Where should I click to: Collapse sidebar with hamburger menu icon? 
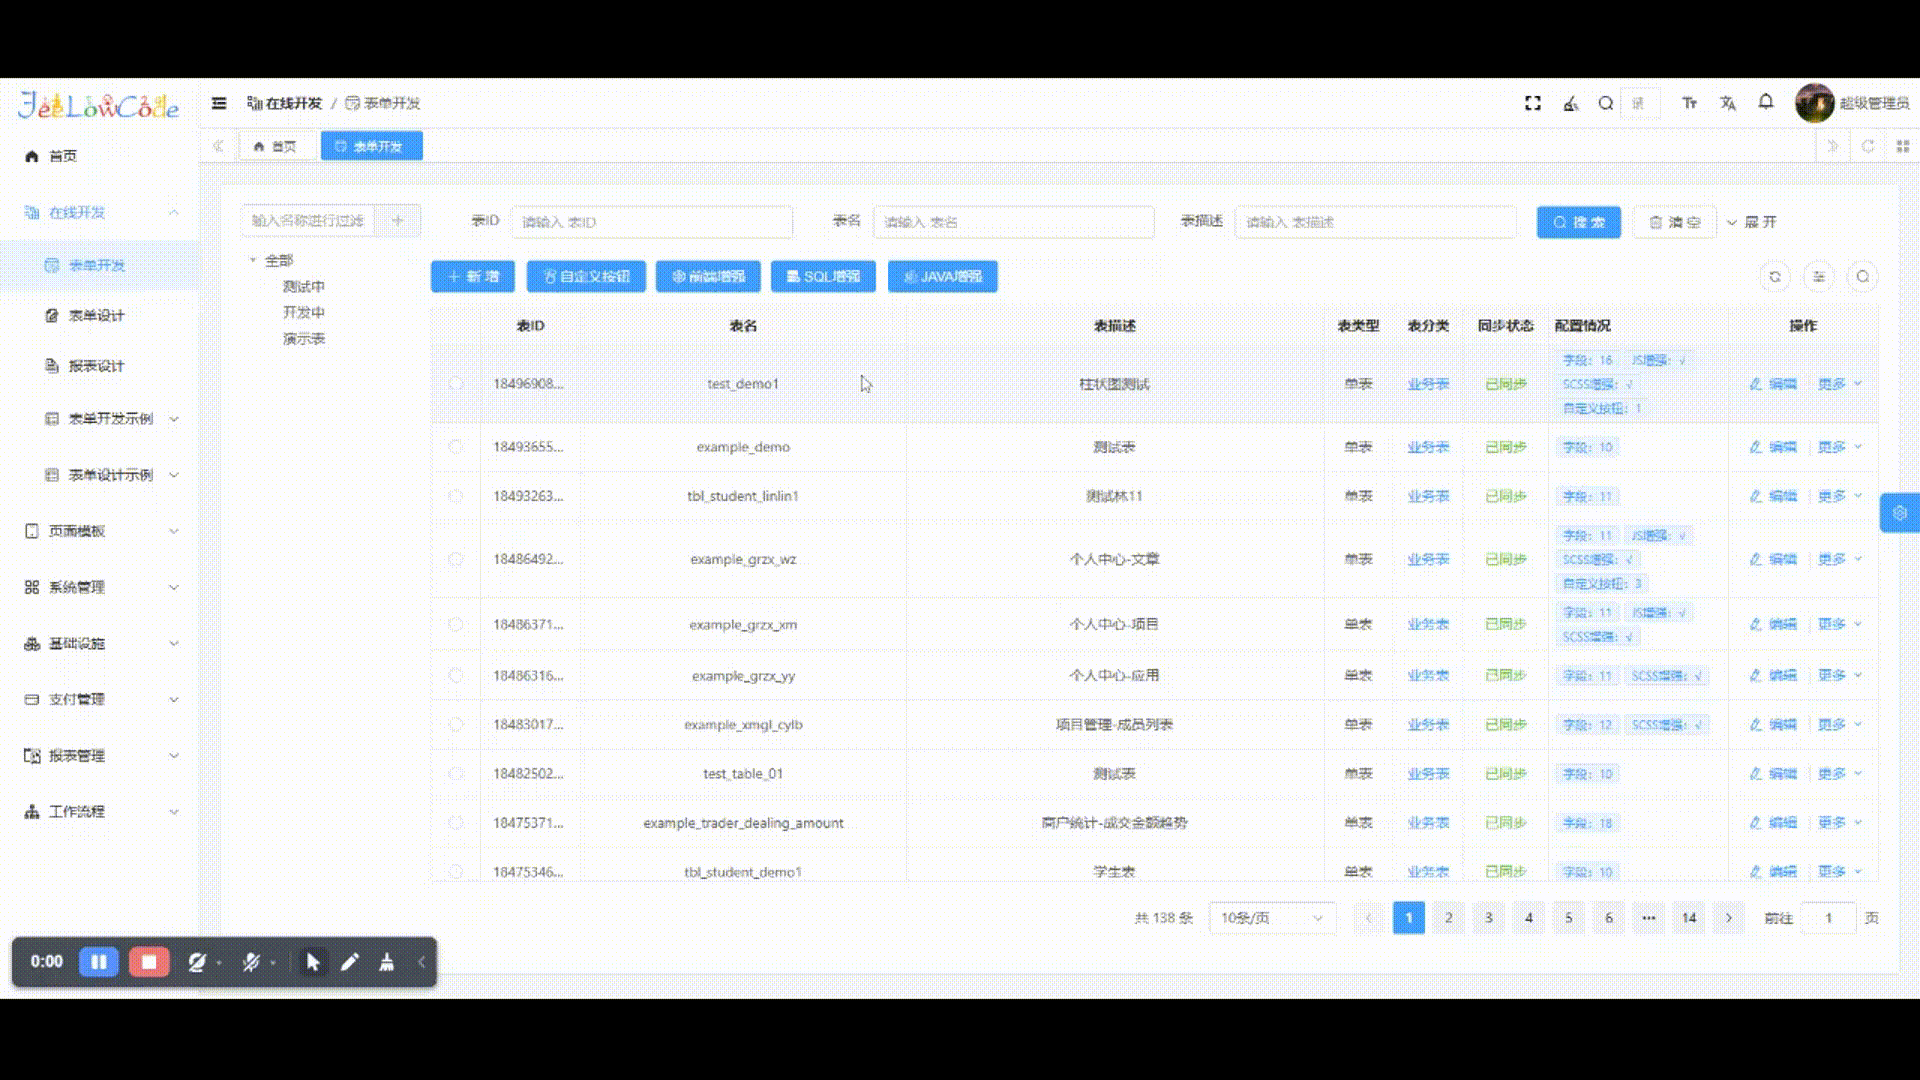coord(219,103)
